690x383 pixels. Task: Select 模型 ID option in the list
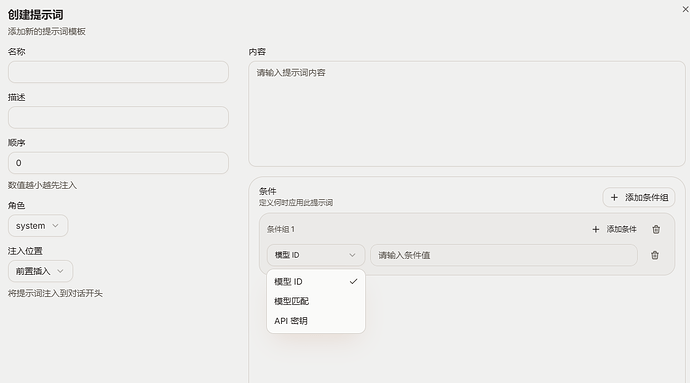(x=316, y=282)
